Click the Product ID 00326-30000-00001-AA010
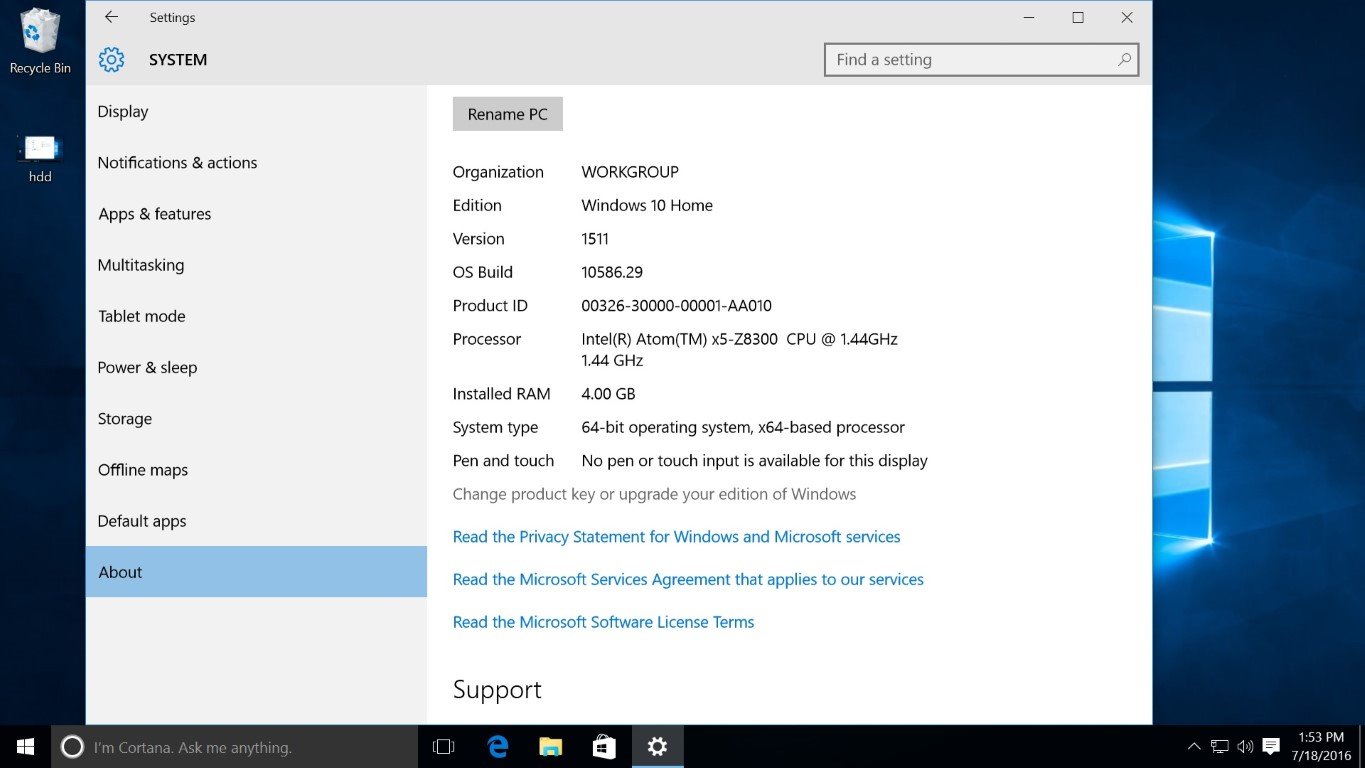Screen dimensions: 1365x768 [x=677, y=306]
